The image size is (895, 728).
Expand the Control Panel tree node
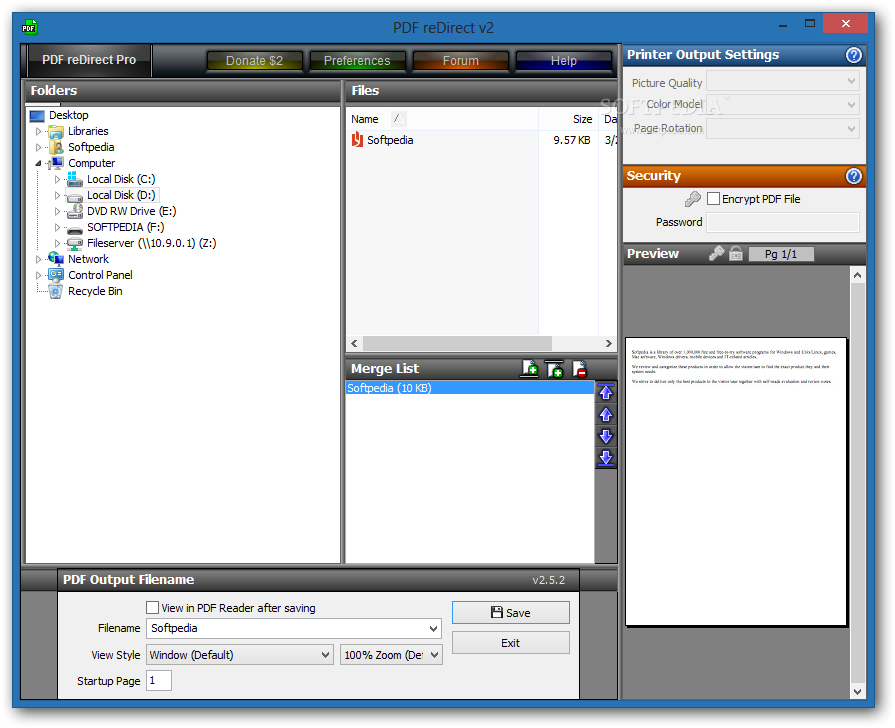[x=38, y=275]
